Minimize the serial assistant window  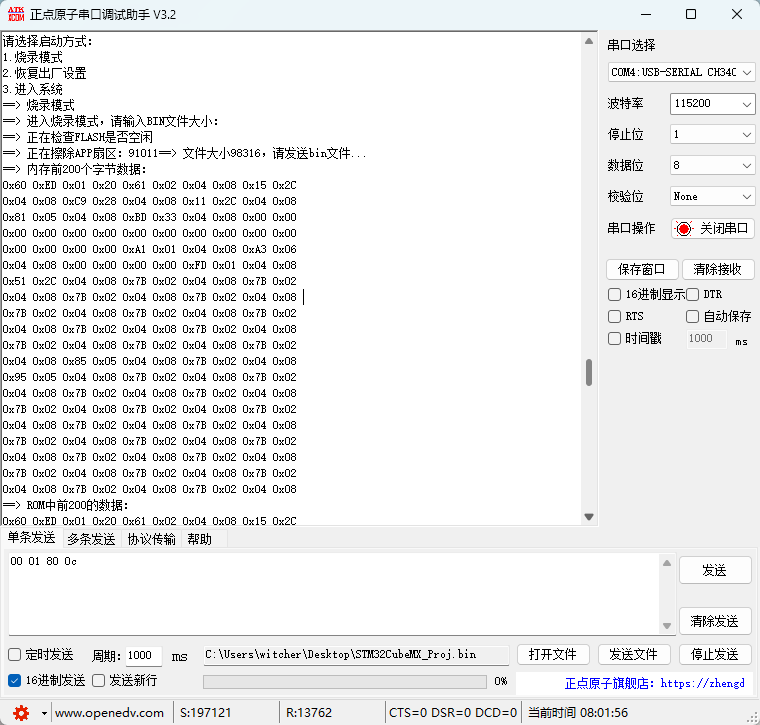tap(646, 14)
